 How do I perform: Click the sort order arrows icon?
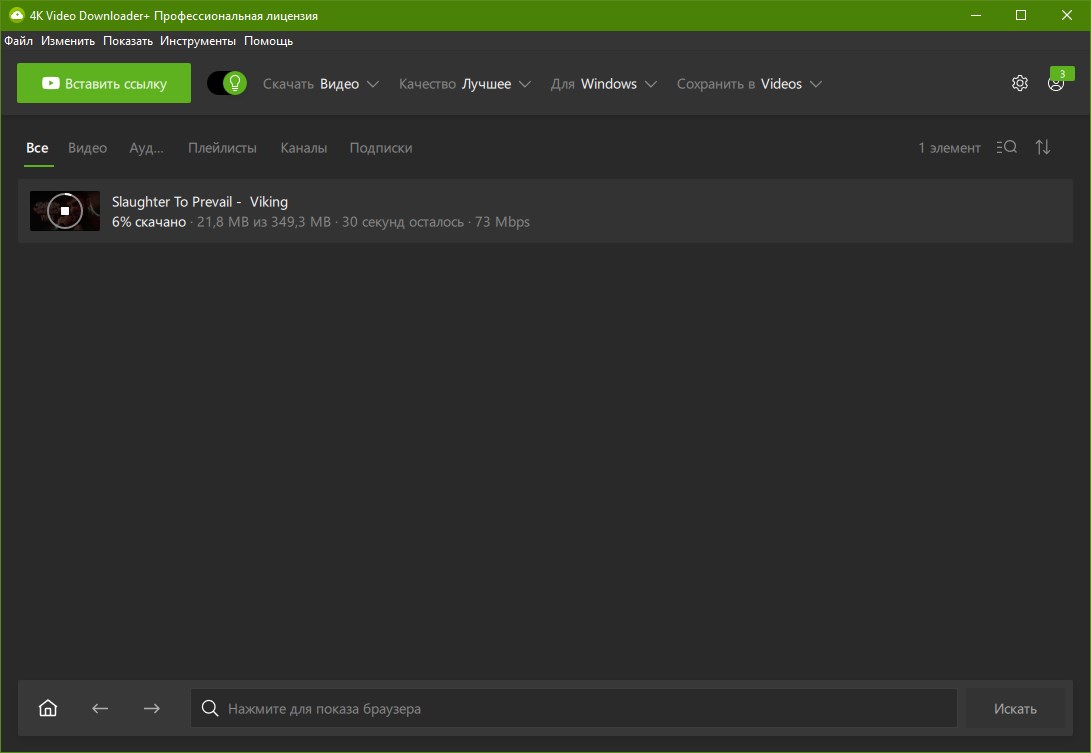point(1042,148)
